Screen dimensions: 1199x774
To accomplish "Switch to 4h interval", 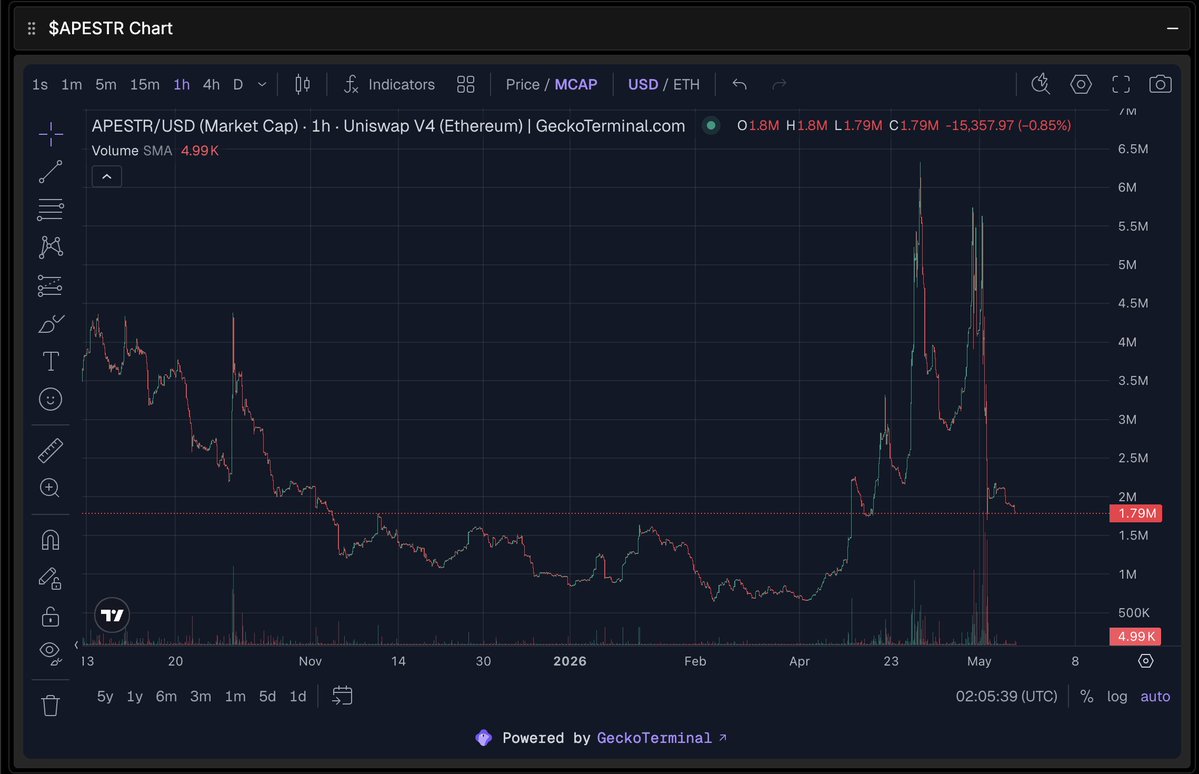I will (212, 84).
